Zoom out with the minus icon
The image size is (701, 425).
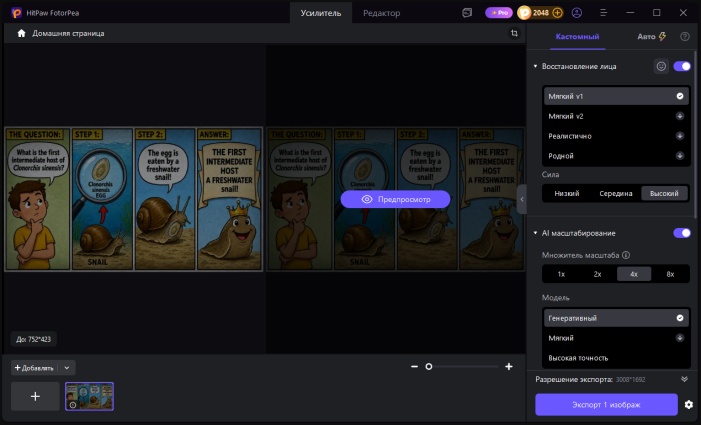coord(414,366)
